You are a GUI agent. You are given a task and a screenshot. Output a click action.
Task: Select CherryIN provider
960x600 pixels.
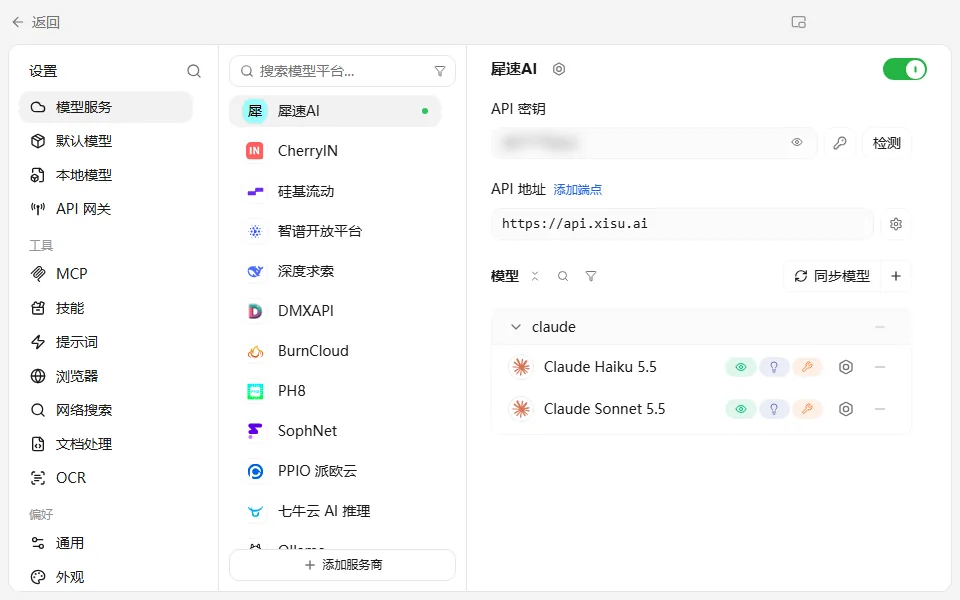coord(336,151)
